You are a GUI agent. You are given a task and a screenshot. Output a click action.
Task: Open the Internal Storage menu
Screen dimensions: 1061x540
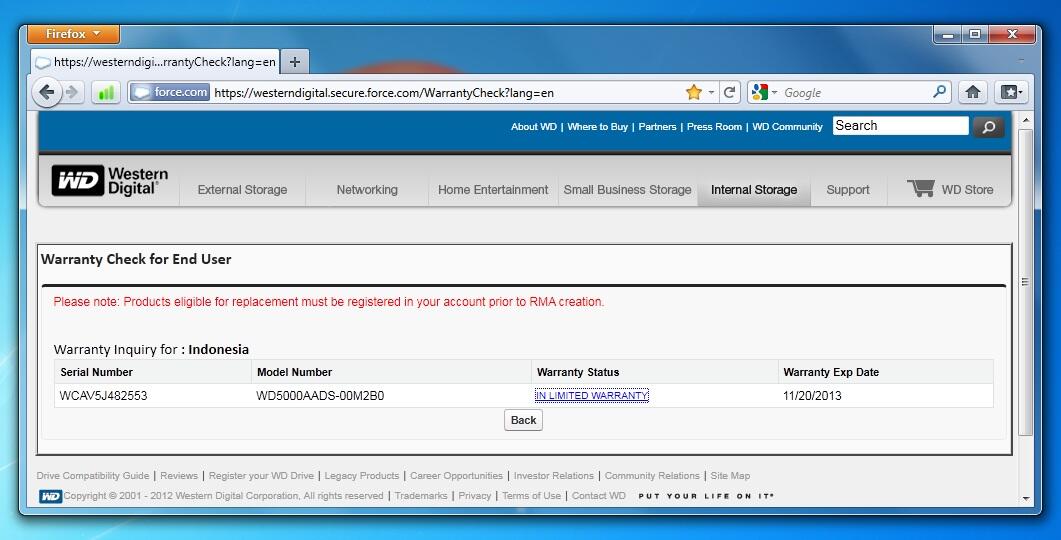(754, 190)
